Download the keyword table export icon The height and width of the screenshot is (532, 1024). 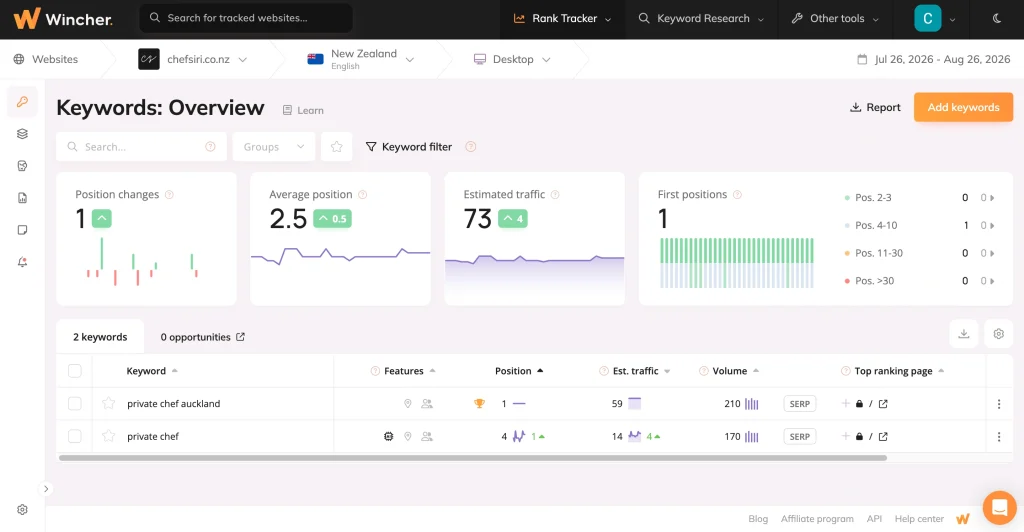click(x=963, y=334)
